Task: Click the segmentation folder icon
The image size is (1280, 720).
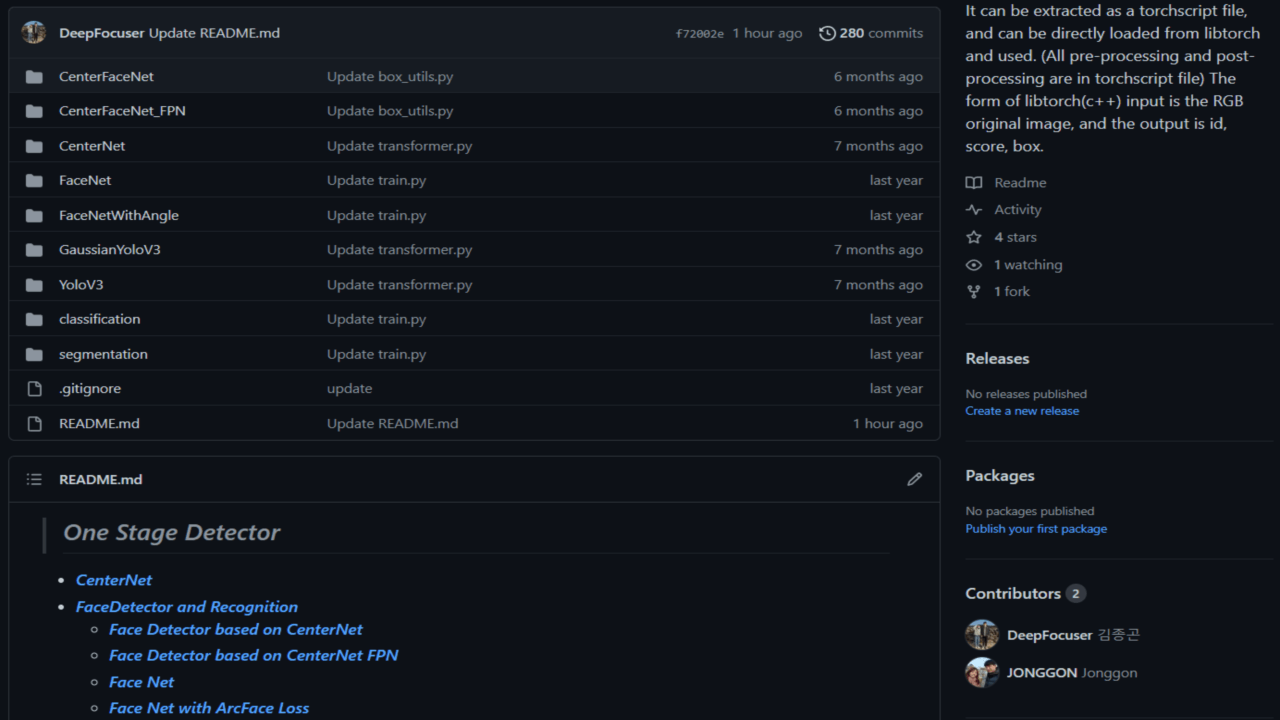Action: point(34,354)
